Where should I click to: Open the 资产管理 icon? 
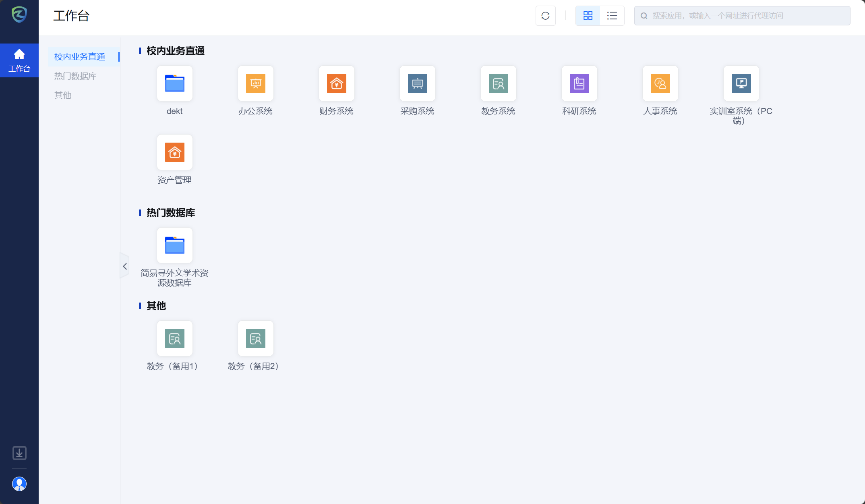(x=174, y=153)
